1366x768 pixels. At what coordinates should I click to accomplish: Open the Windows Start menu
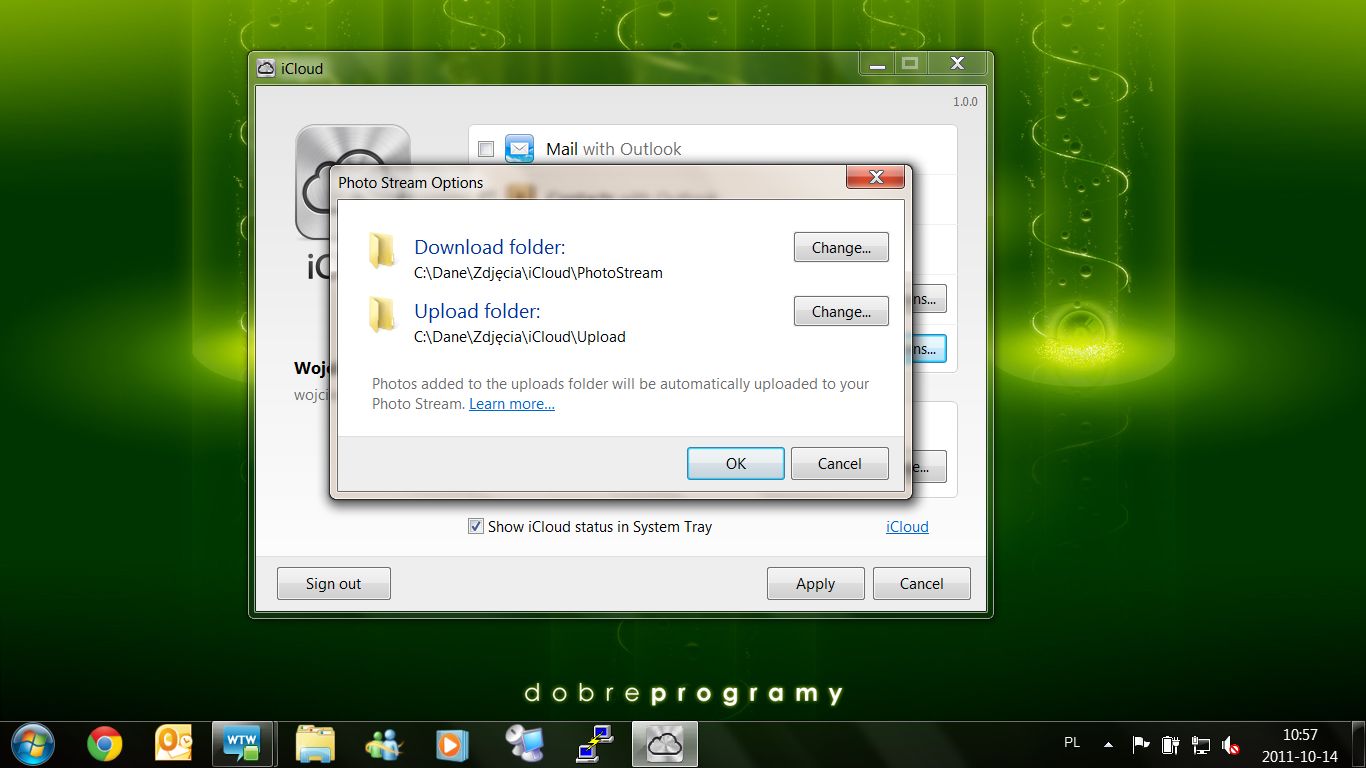(x=33, y=744)
